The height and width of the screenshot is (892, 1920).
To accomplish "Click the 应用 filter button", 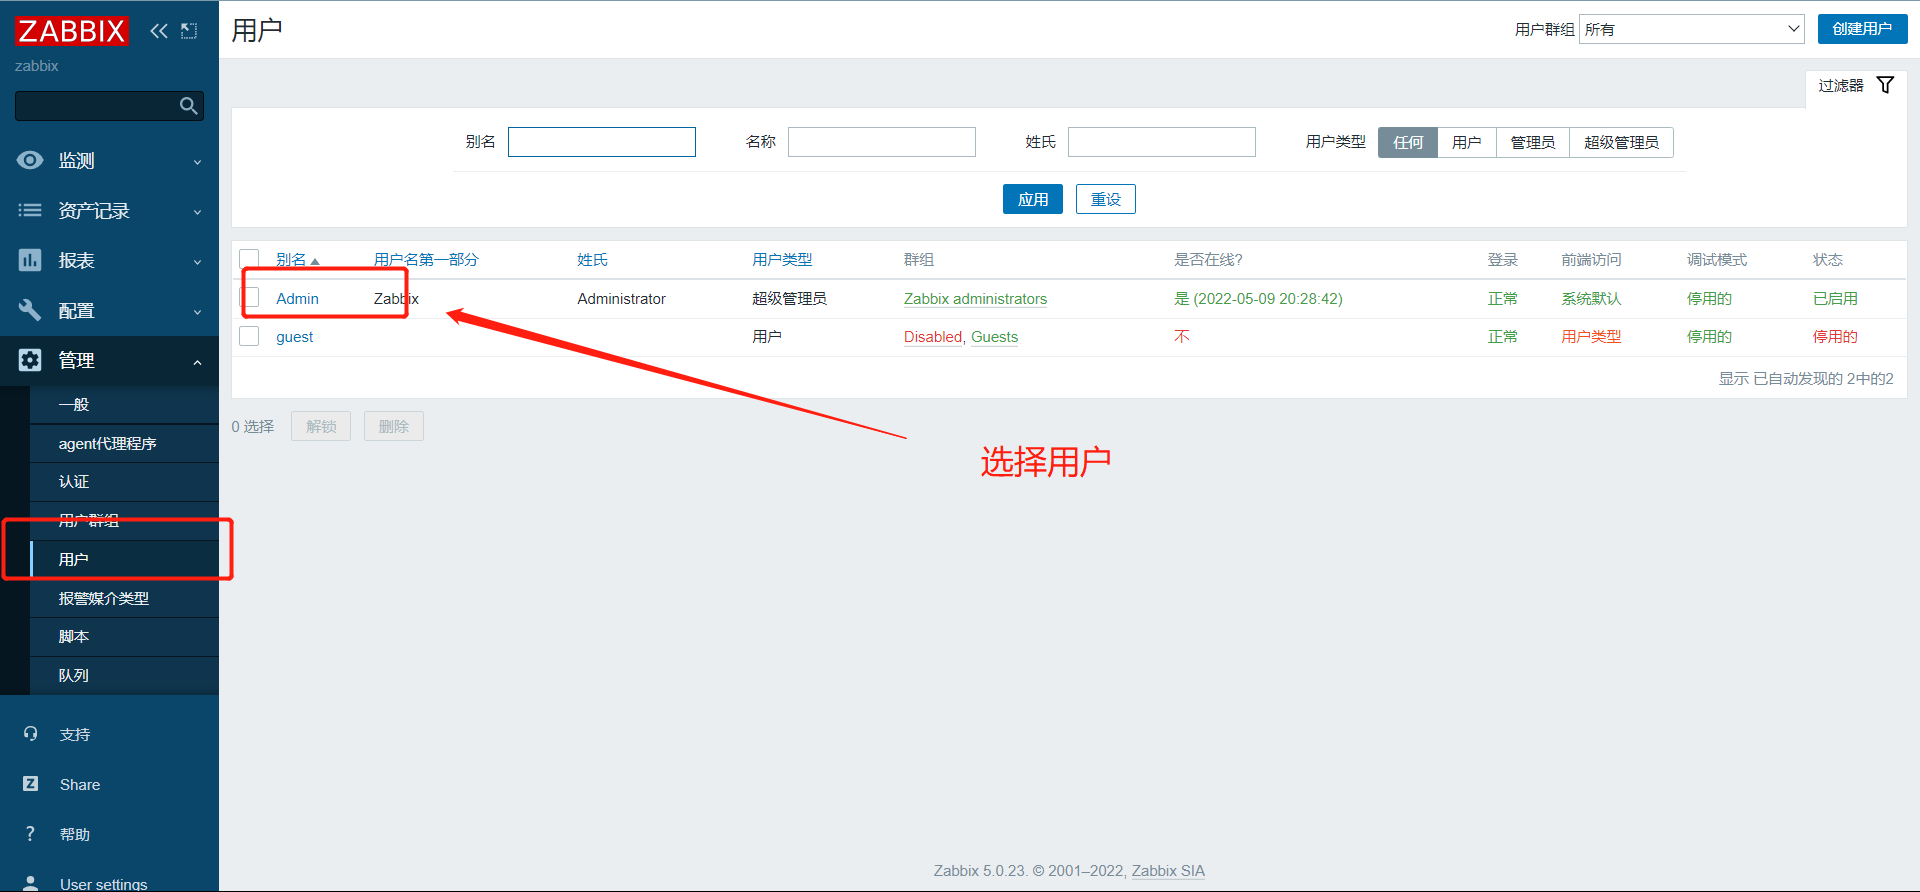I will coord(1033,199).
